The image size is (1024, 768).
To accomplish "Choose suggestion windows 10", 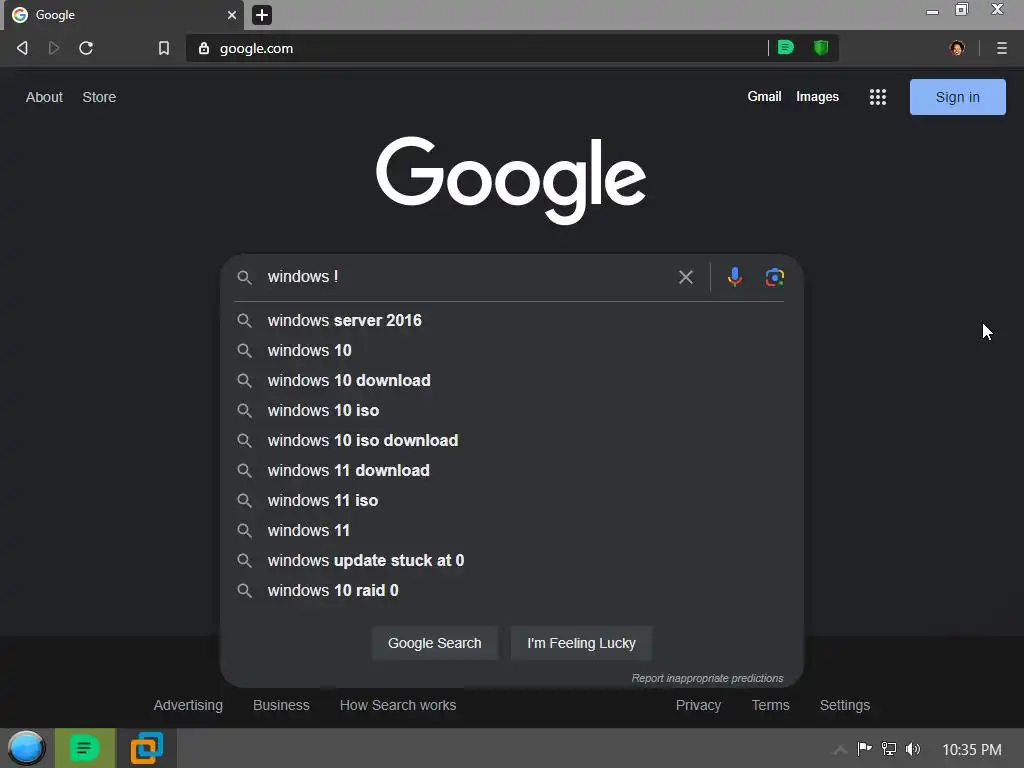I will point(511,351).
